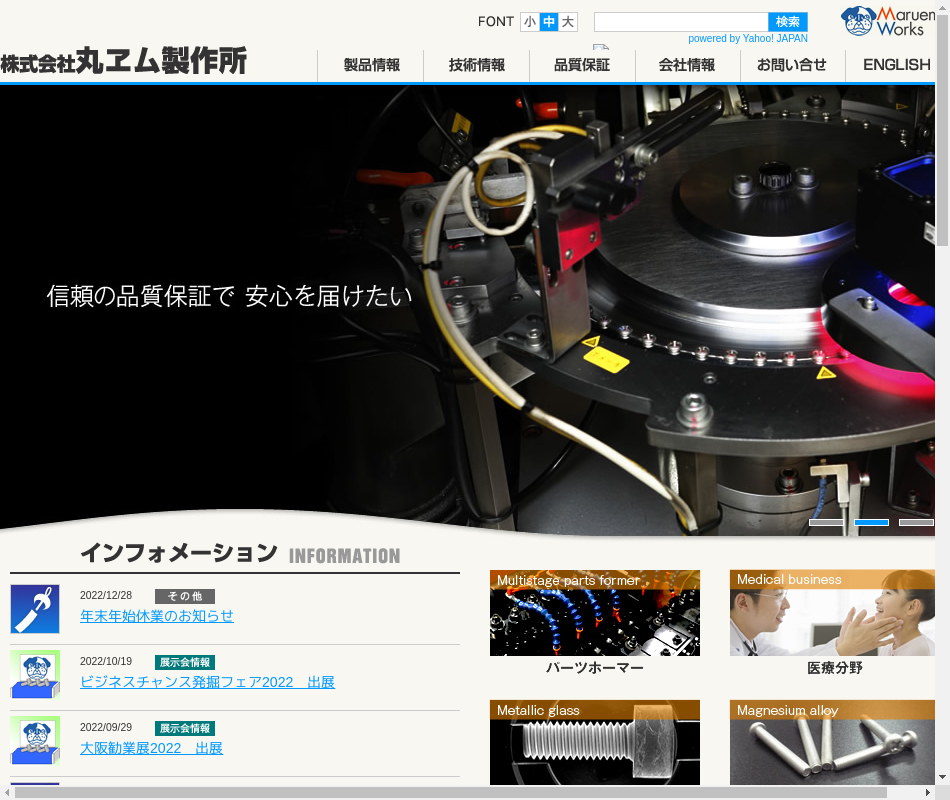
Task: Select the first slideshow indicator bar
Action: tap(826, 522)
